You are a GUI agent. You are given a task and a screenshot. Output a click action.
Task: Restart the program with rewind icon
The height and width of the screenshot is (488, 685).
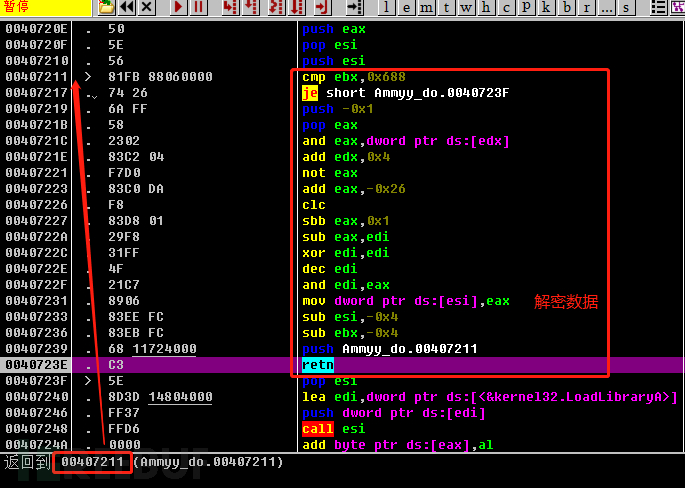128,7
